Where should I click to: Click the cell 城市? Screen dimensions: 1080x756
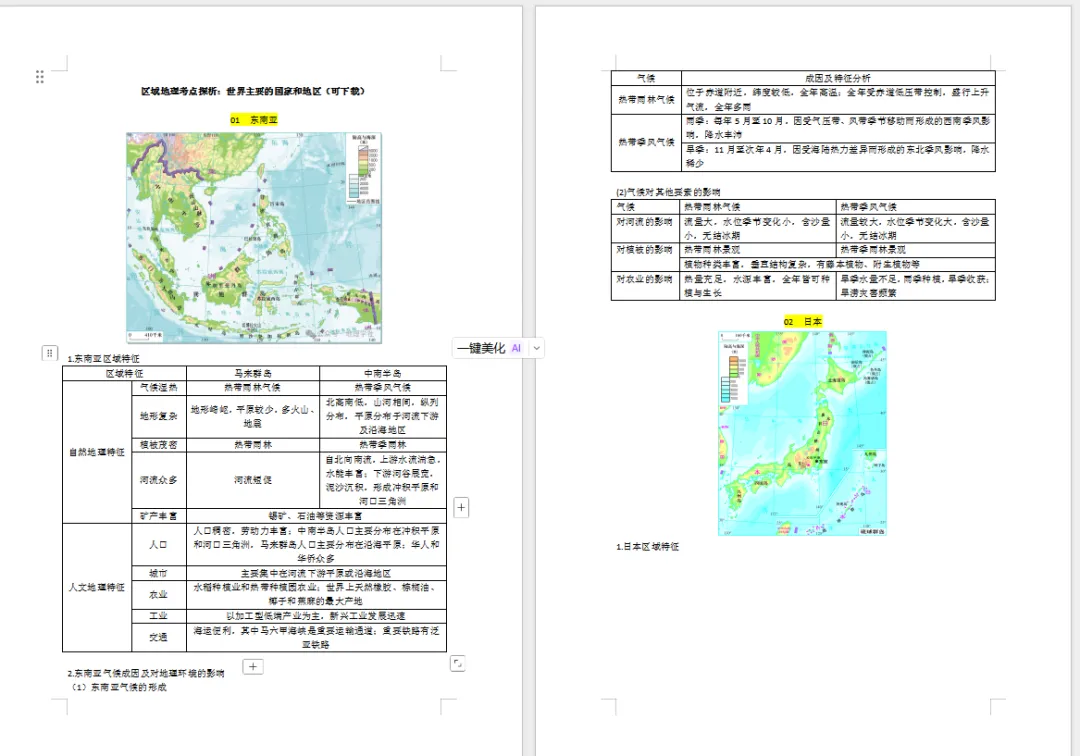[158, 573]
